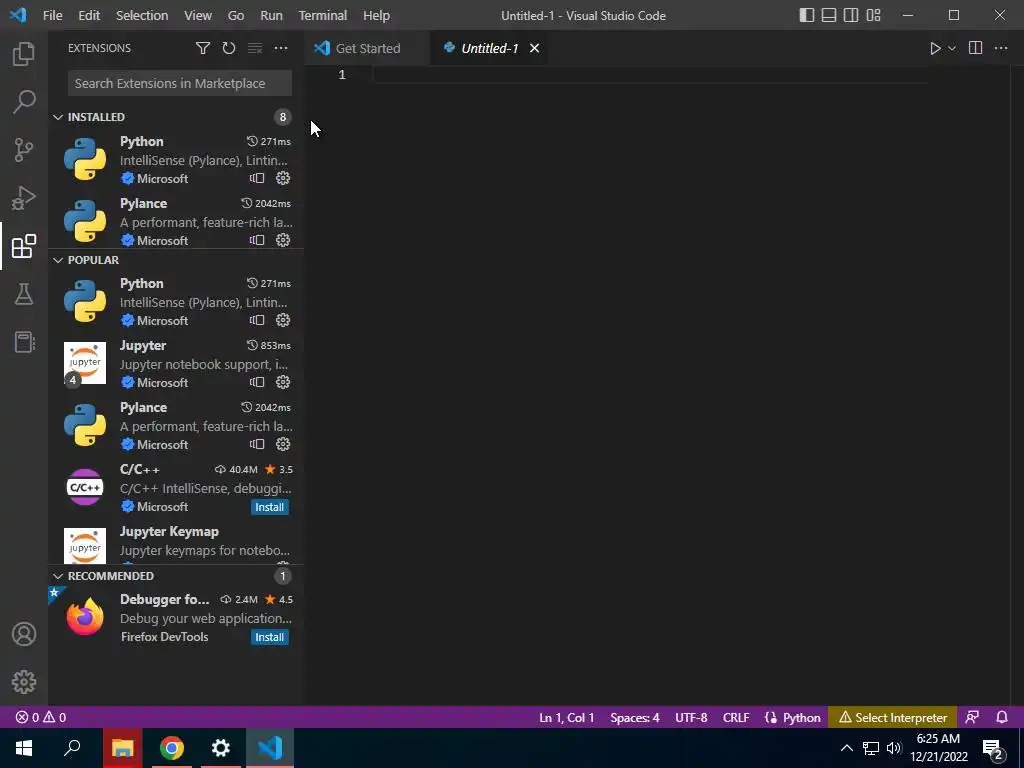Screen dimensions: 1024x768
Task: Click Search Extensions in Marketplace field
Action: 180,84
